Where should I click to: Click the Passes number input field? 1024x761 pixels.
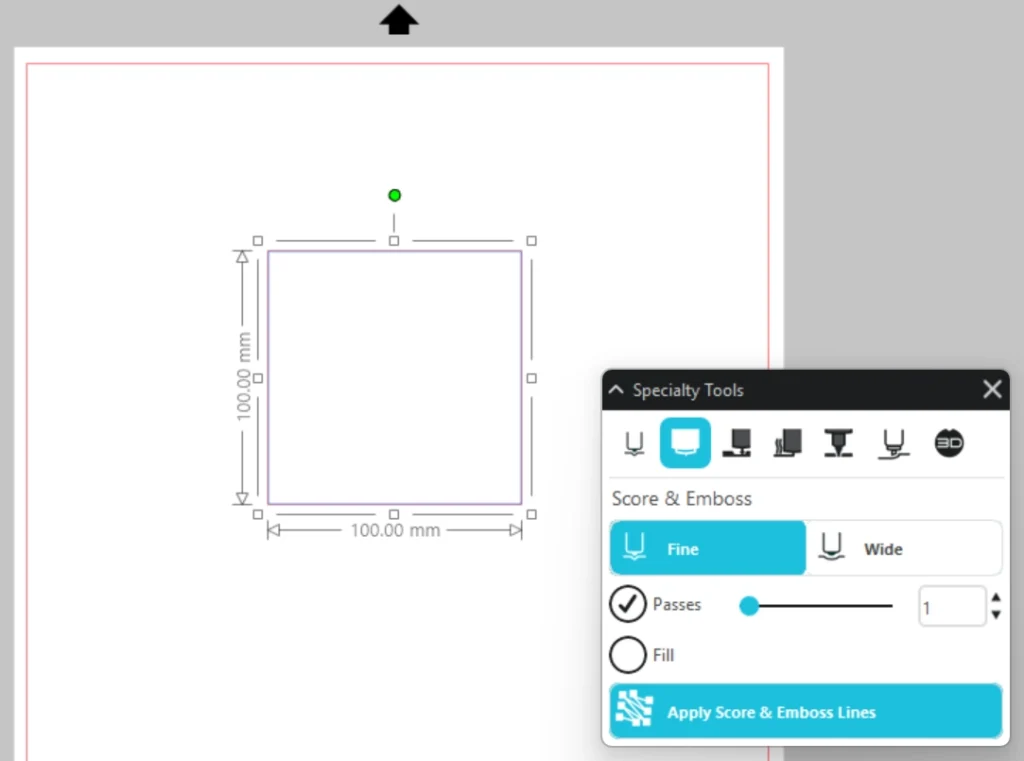tap(951, 607)
